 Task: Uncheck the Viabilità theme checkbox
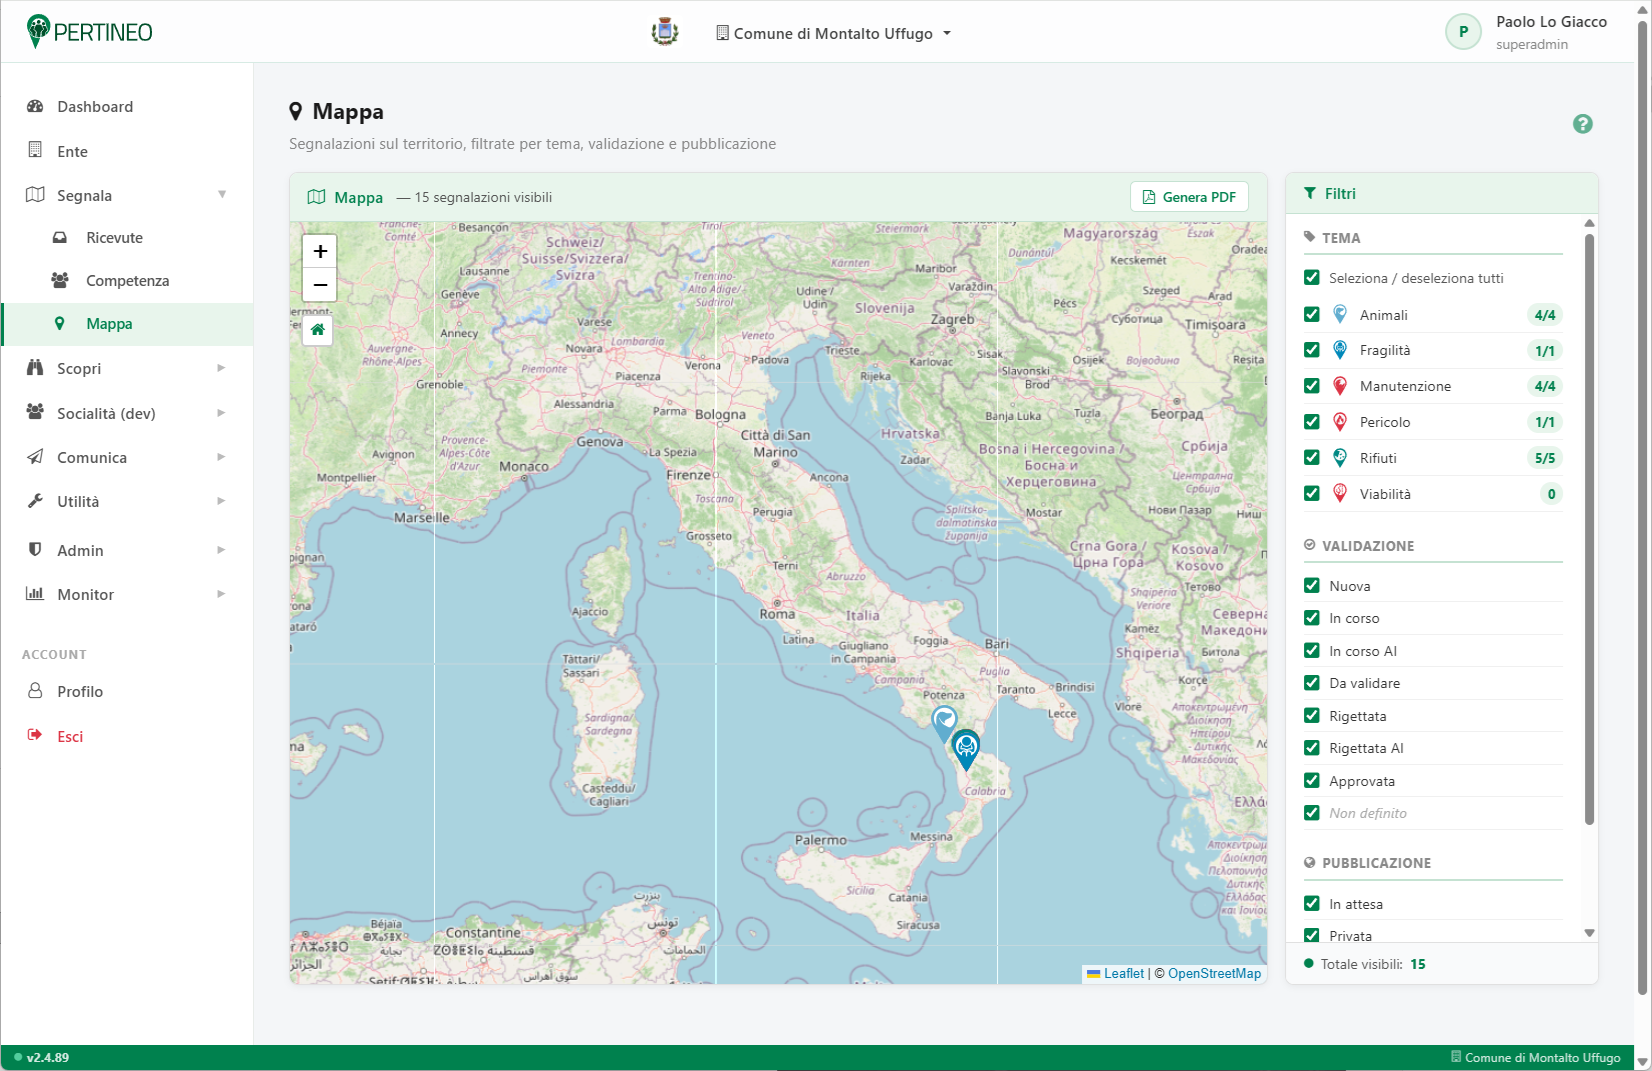coord(1312,494)
